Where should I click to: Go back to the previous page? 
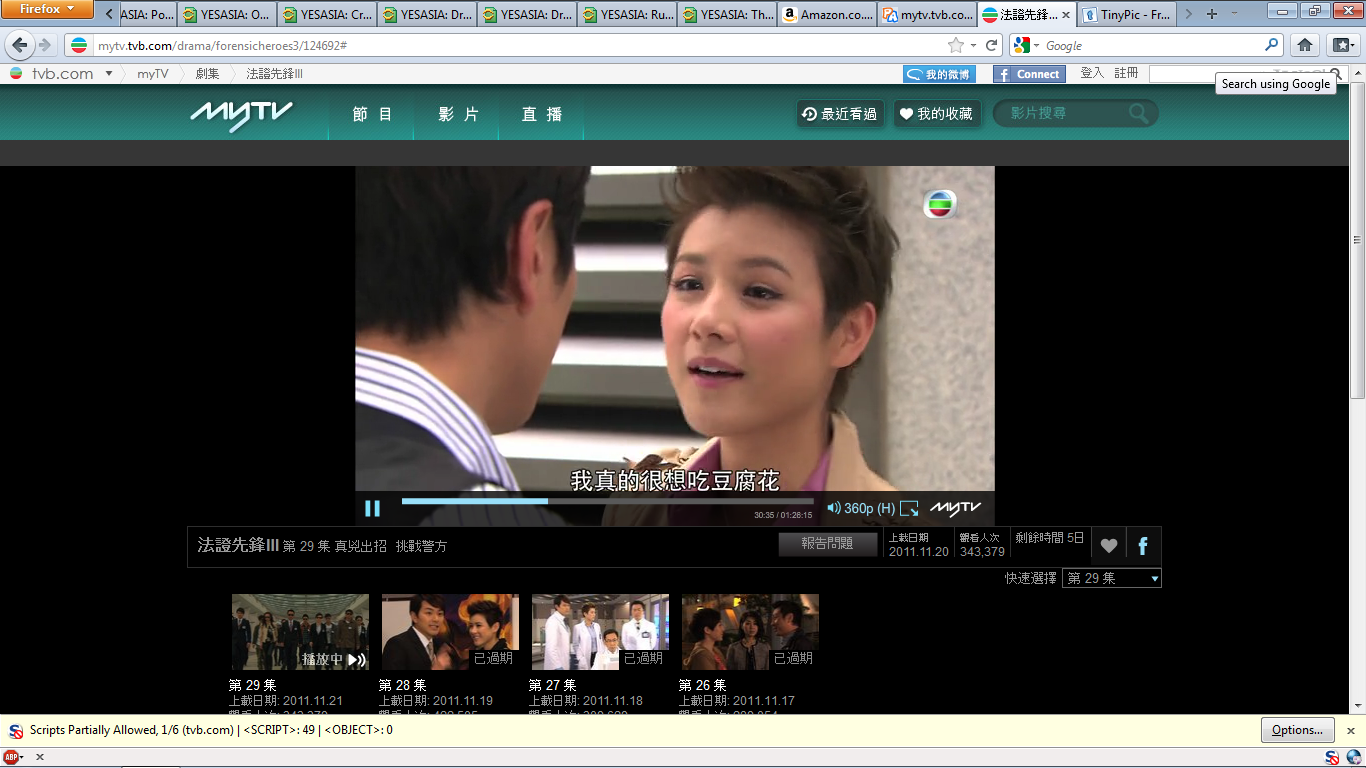(x=20, y=45)
